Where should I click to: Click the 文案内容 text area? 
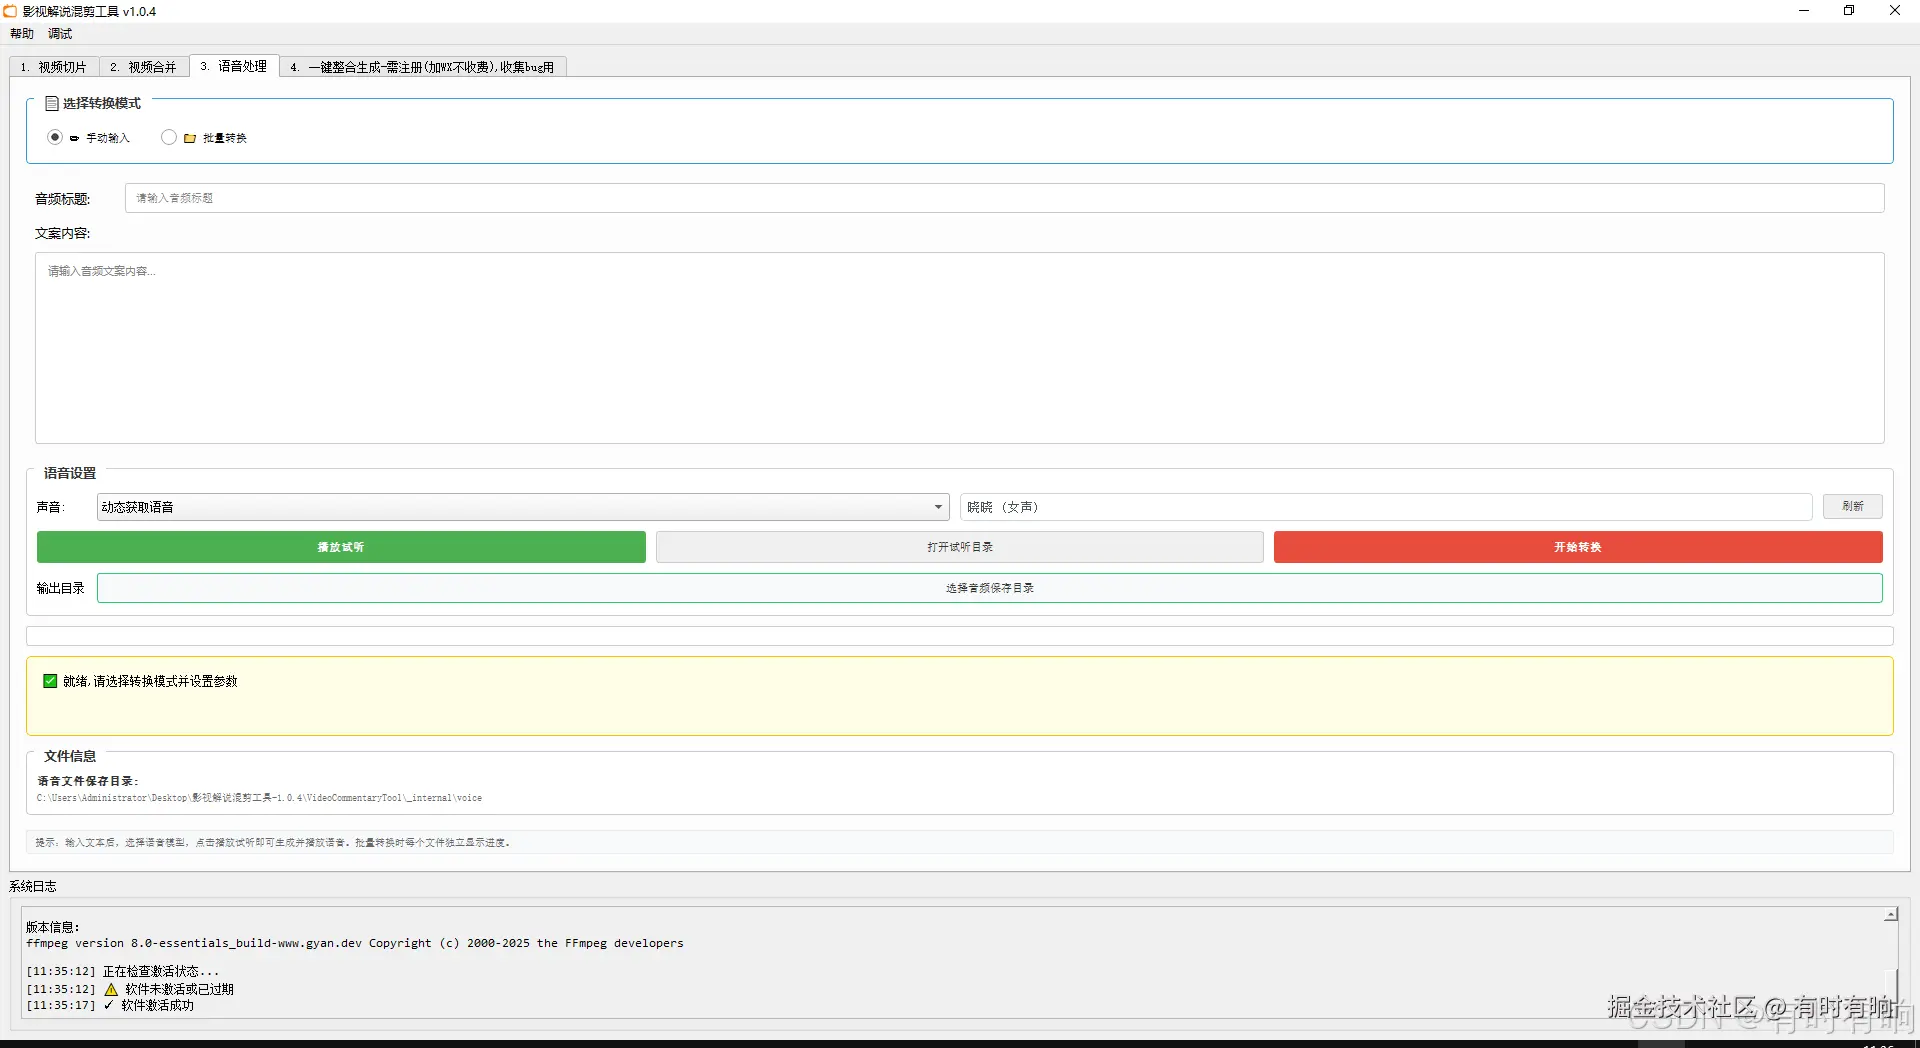click(960, 348)
